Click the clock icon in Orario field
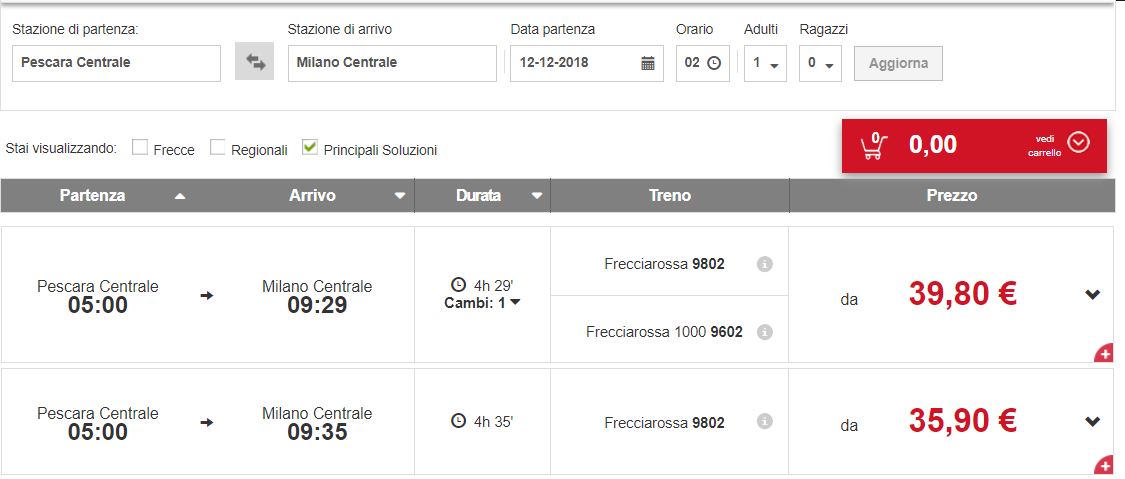The height and width of the screenshot is (479, 1125). 713,63
